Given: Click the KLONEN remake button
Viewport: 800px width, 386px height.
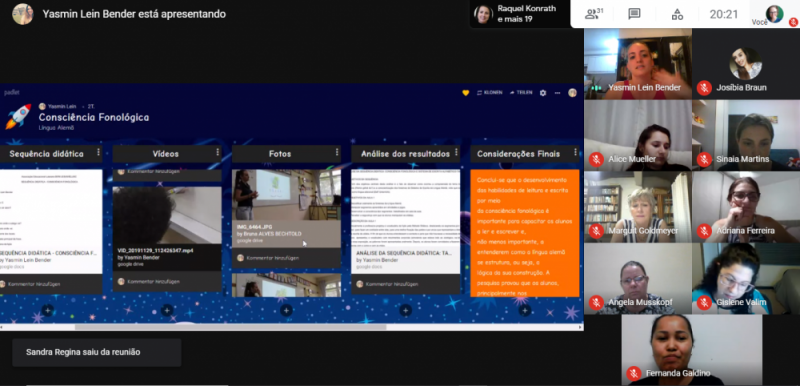Looking at the screenshot, I should 490,93.
